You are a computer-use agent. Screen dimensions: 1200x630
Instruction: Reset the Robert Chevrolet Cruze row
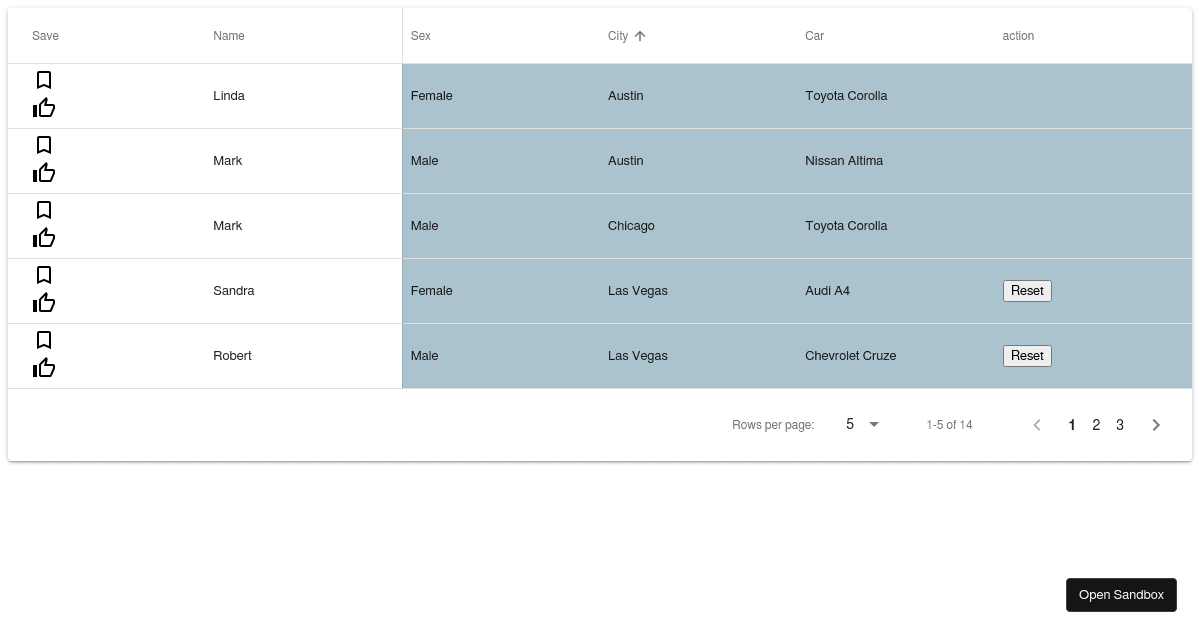(x=1027, y=356)
